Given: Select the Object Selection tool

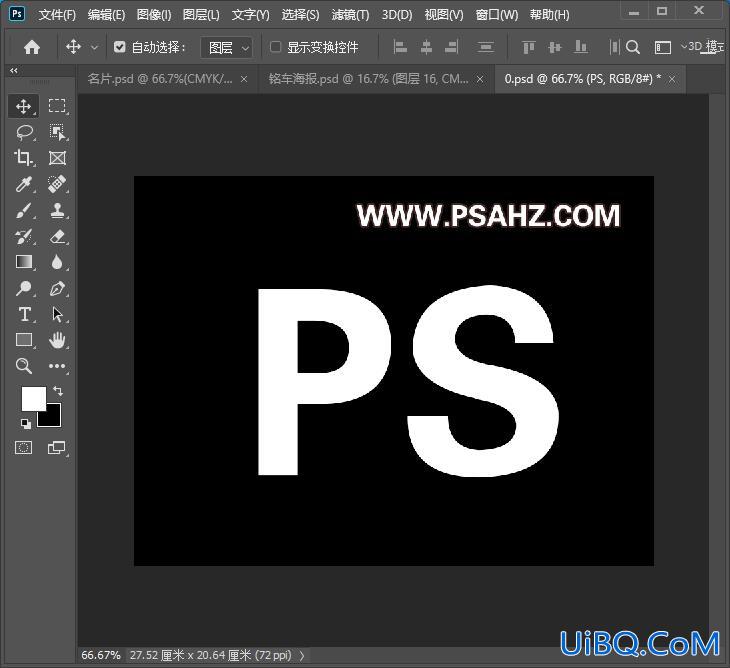Looking at the screenshot, I should tap(57, 132).
